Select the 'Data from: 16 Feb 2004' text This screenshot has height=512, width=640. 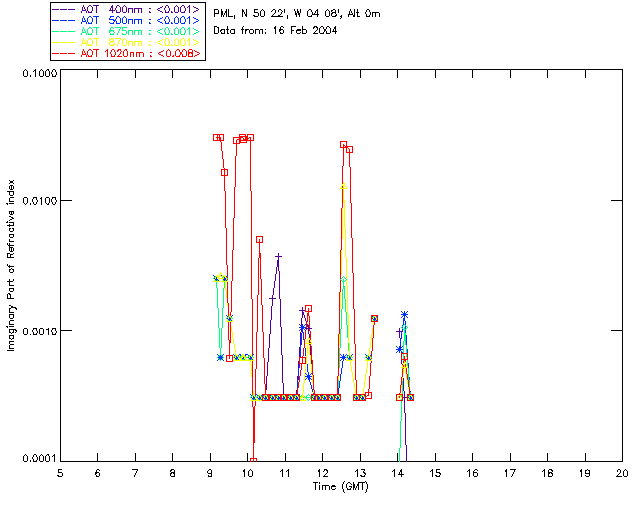pos(275,30)
